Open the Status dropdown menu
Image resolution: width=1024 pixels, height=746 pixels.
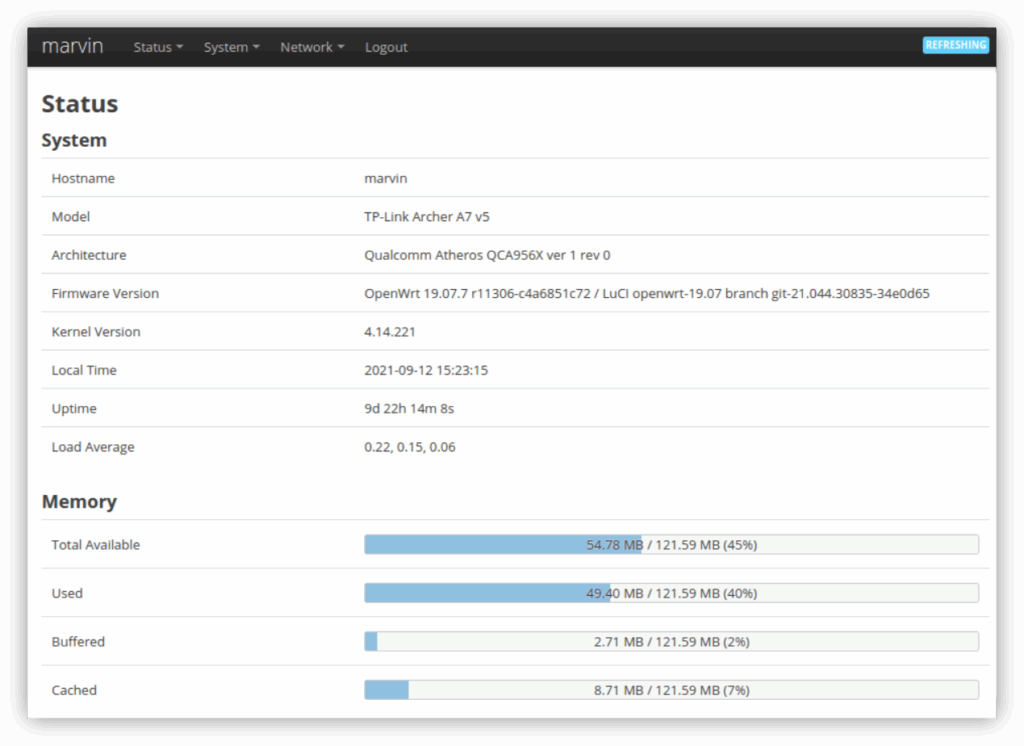(158, 47)
